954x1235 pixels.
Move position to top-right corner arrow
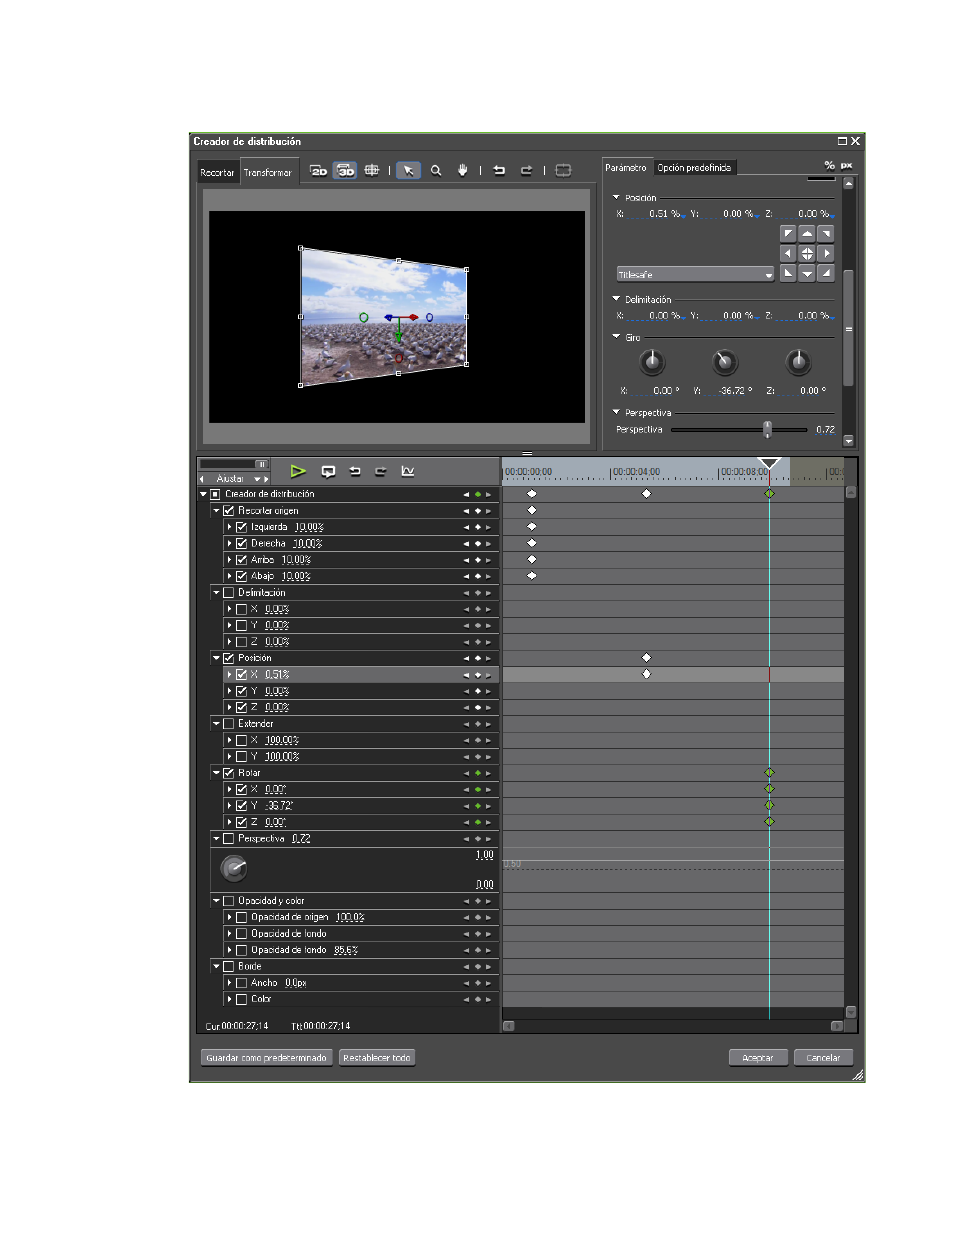[826, 233]
